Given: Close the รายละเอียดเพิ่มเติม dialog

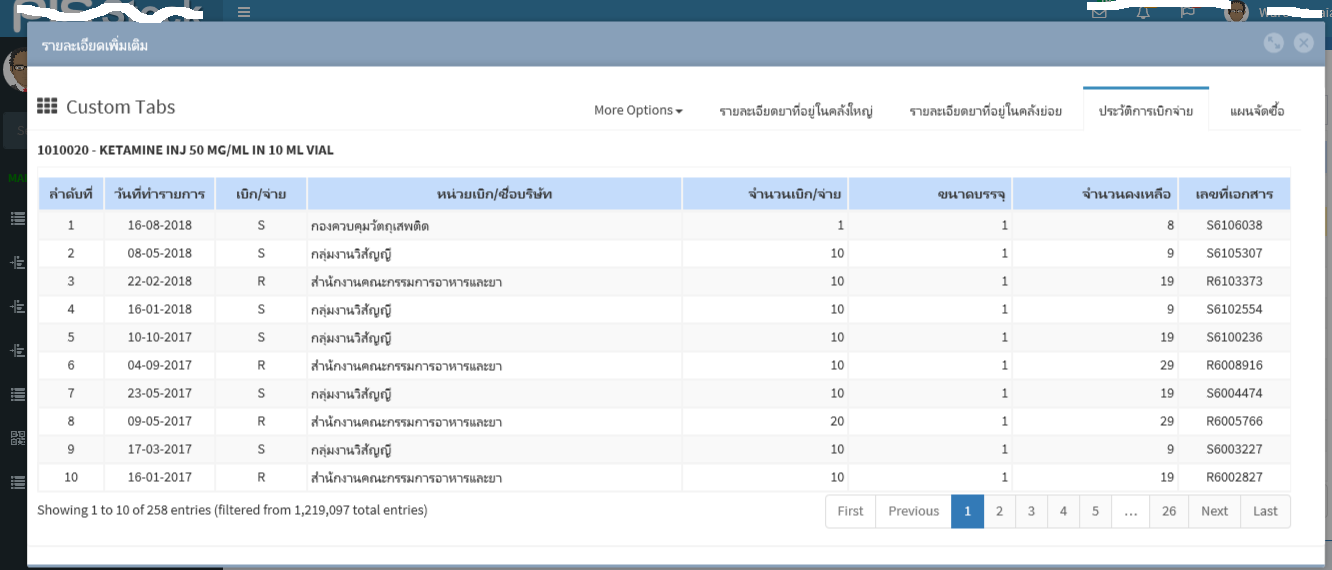Looking at the screenshot, I should tap(1303, 43).
